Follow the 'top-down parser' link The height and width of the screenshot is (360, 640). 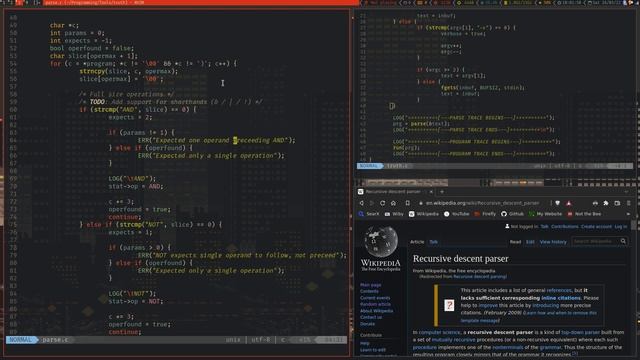(x=580, y=332)
